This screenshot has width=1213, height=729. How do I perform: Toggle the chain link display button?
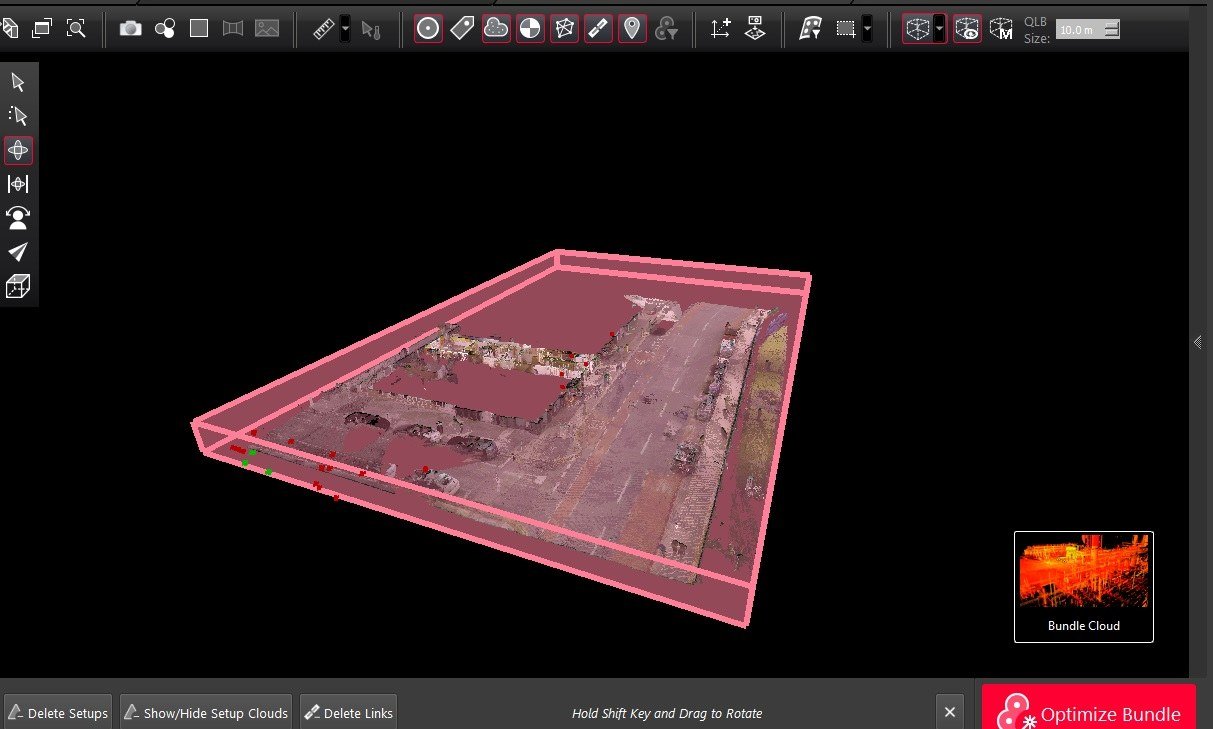click(598, 29)
